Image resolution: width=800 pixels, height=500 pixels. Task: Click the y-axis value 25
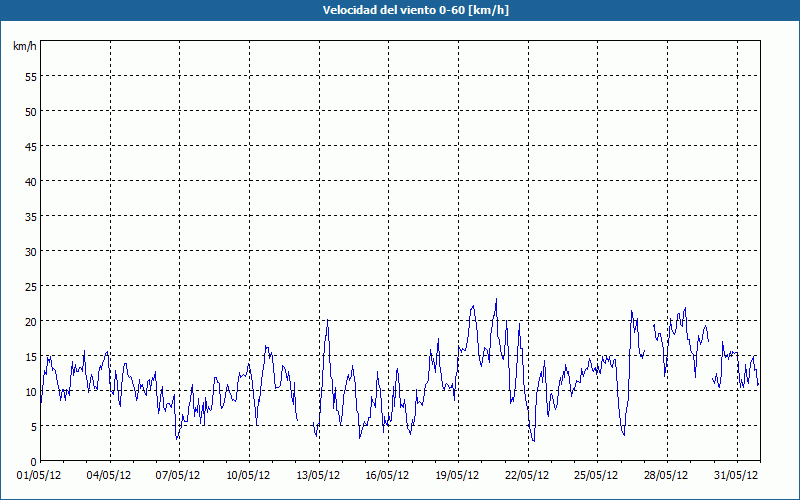click(x=31, y=287)
